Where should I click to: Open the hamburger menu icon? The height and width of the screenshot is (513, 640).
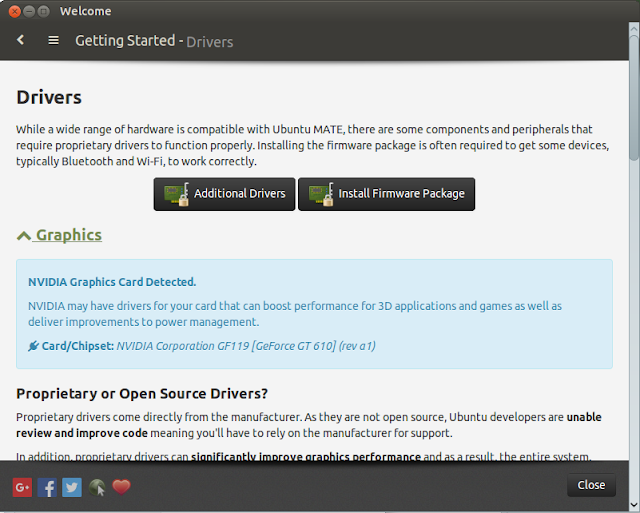pyautogui.click(x=53, y=40)
